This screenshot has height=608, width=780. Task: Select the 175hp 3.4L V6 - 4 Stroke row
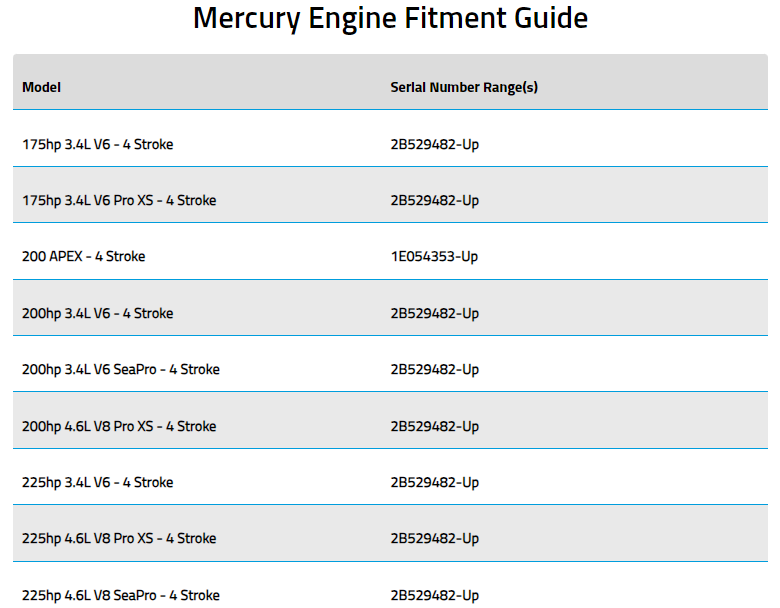click(x=97, y=144)
